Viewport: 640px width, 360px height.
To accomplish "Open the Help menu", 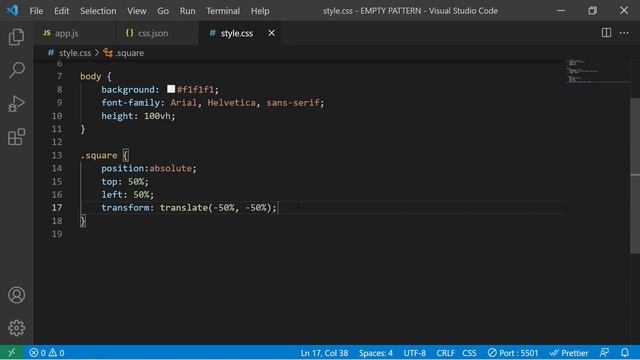I will tap(260, 11).
